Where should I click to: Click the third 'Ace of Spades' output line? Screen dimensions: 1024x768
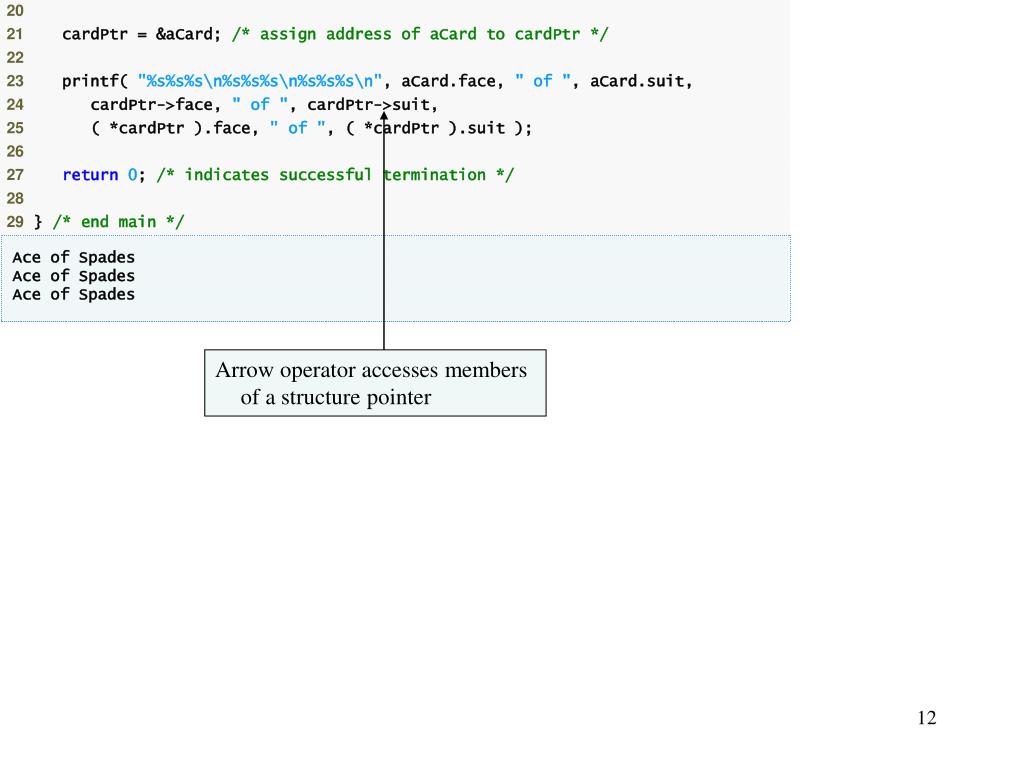click(73, 295)
